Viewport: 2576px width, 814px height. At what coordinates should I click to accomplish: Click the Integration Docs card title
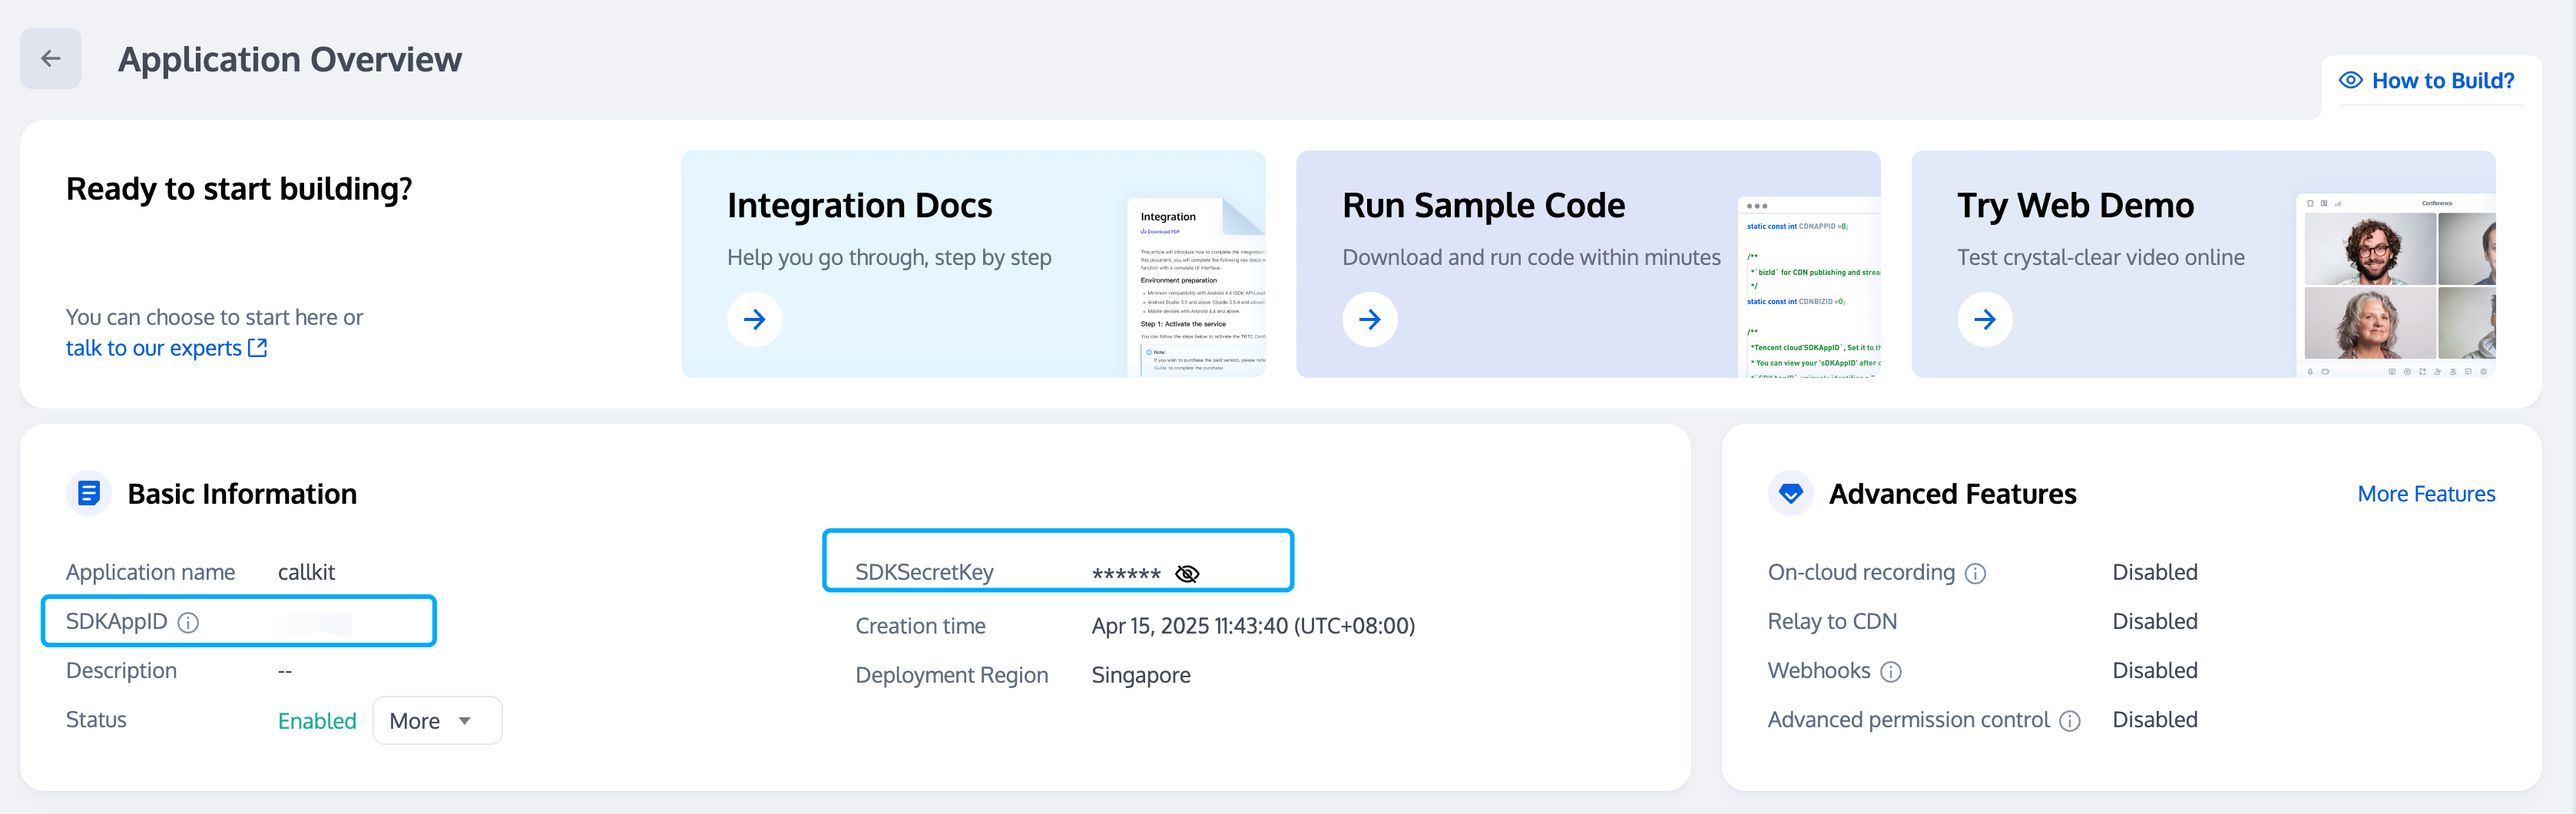(859, 206)
